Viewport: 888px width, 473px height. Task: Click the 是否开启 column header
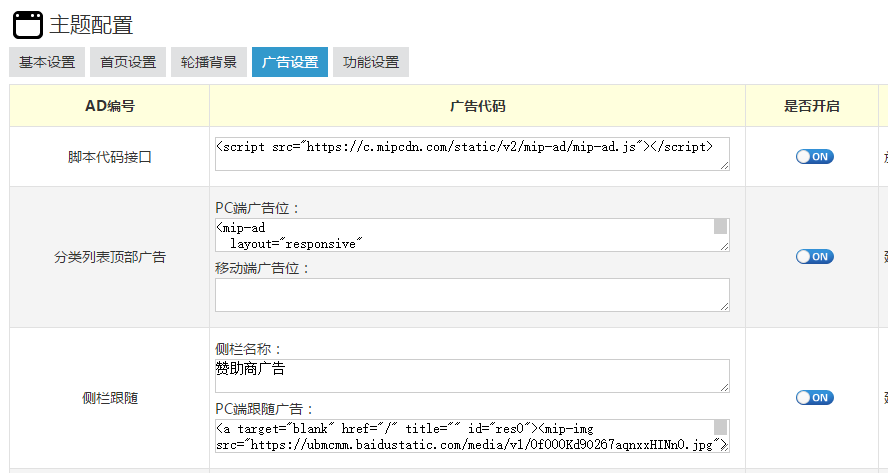pyautogui.click(x=811, y=106)
